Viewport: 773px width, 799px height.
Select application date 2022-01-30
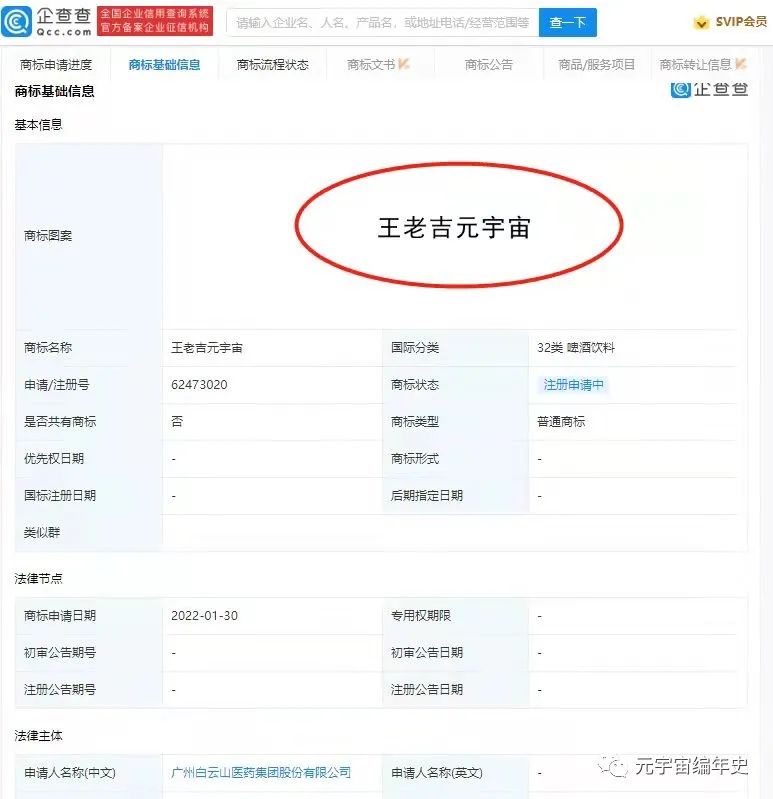204,616
